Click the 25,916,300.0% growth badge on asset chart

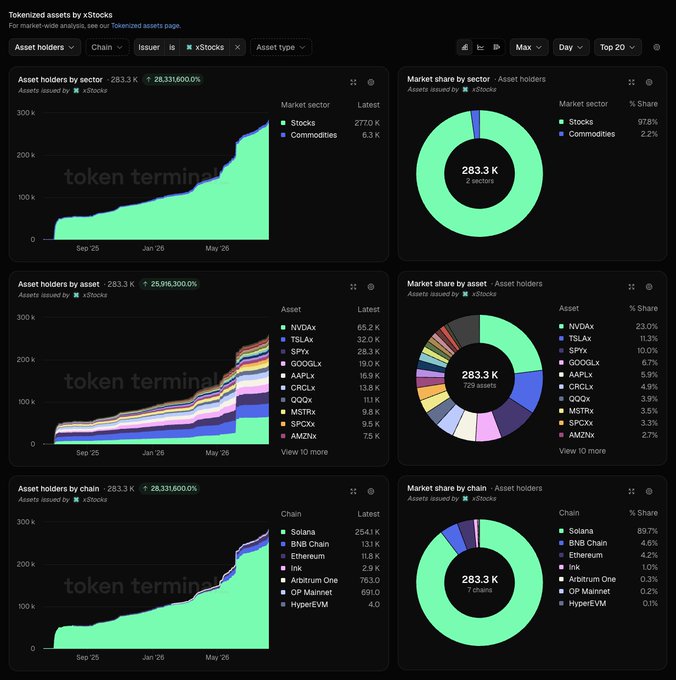(x=170, y=284)
